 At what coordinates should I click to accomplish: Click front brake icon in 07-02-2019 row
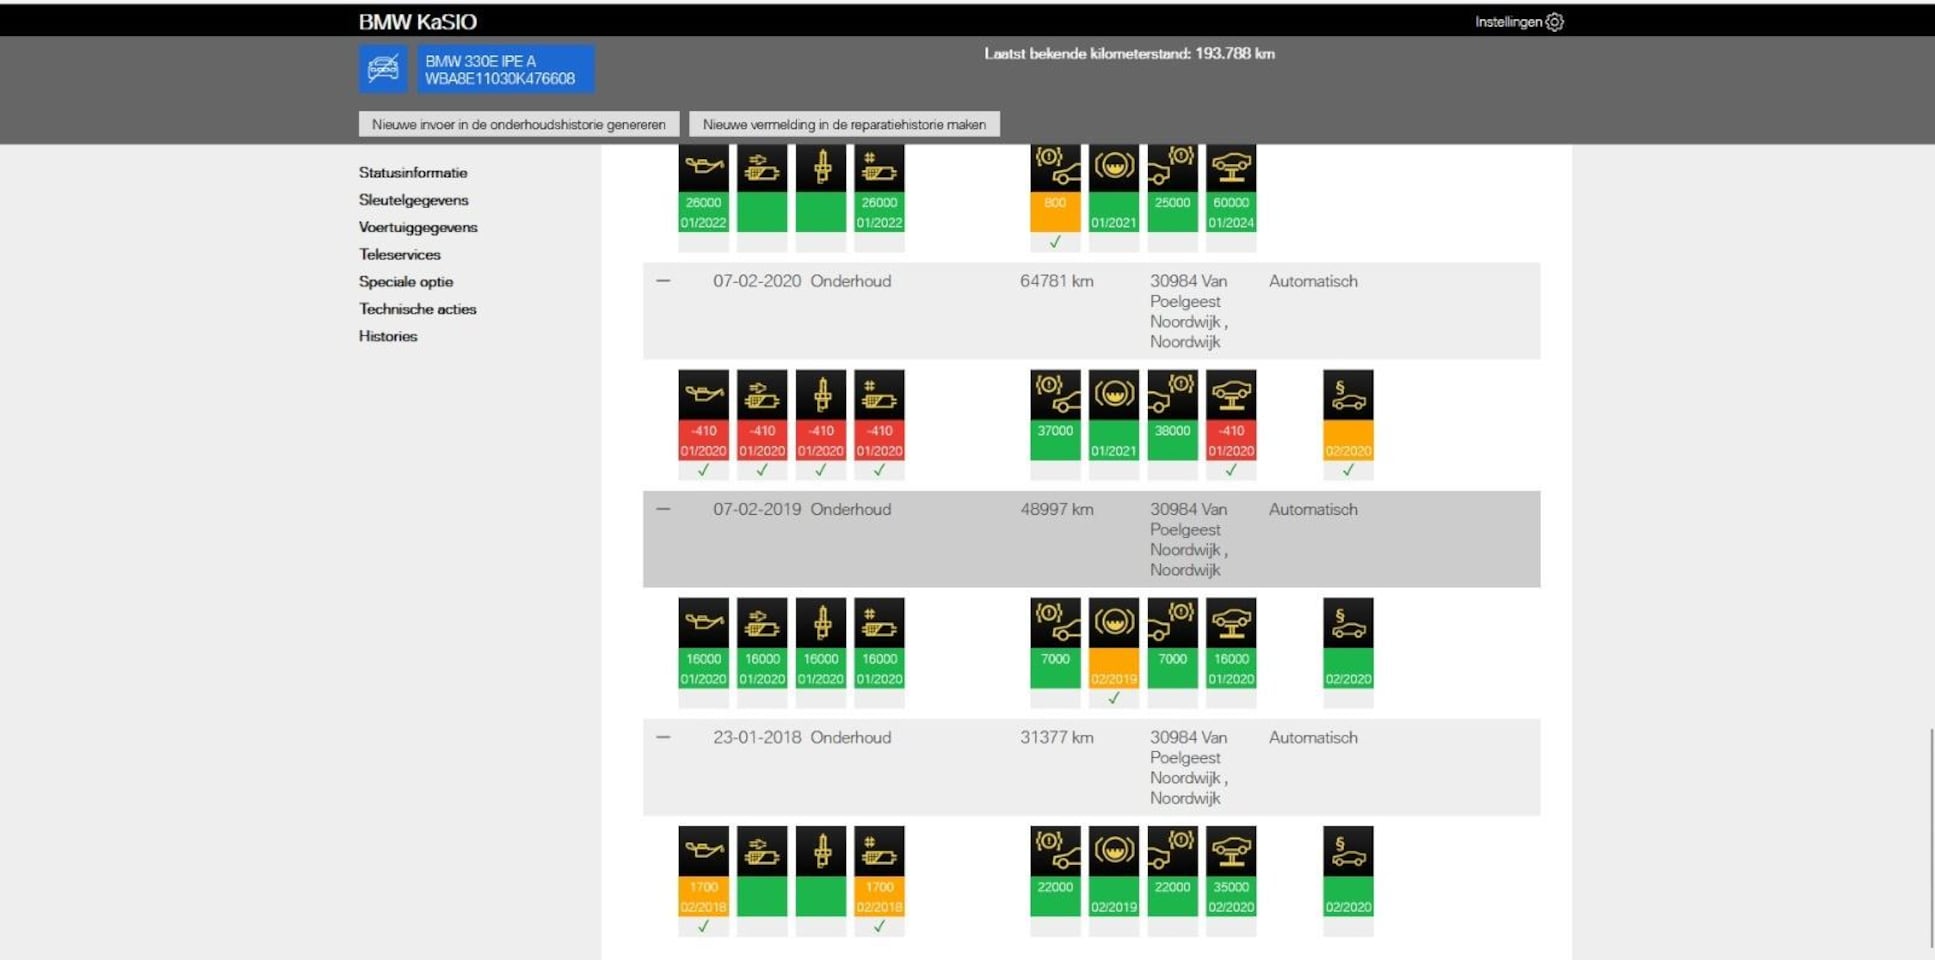click(1055, 623)
